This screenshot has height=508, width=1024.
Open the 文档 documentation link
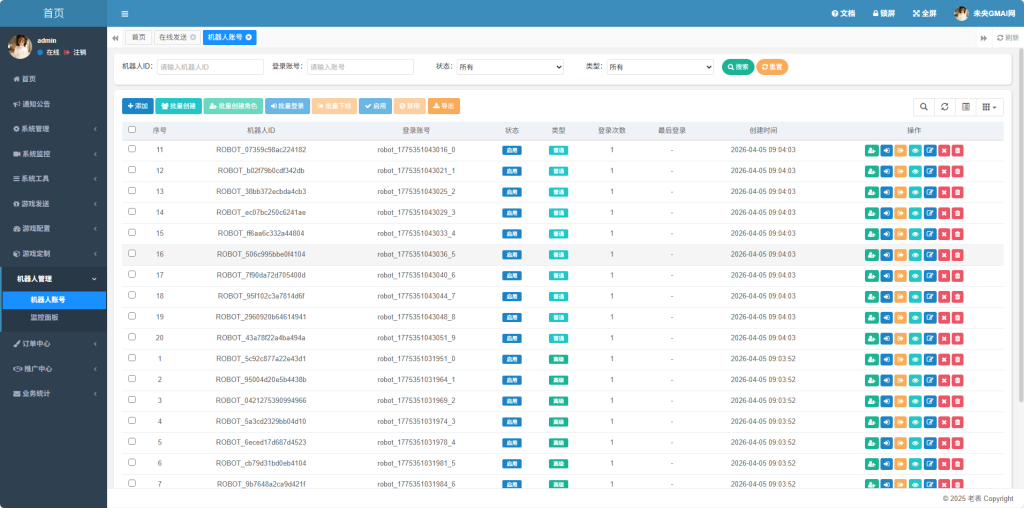(x=843, y=13)
